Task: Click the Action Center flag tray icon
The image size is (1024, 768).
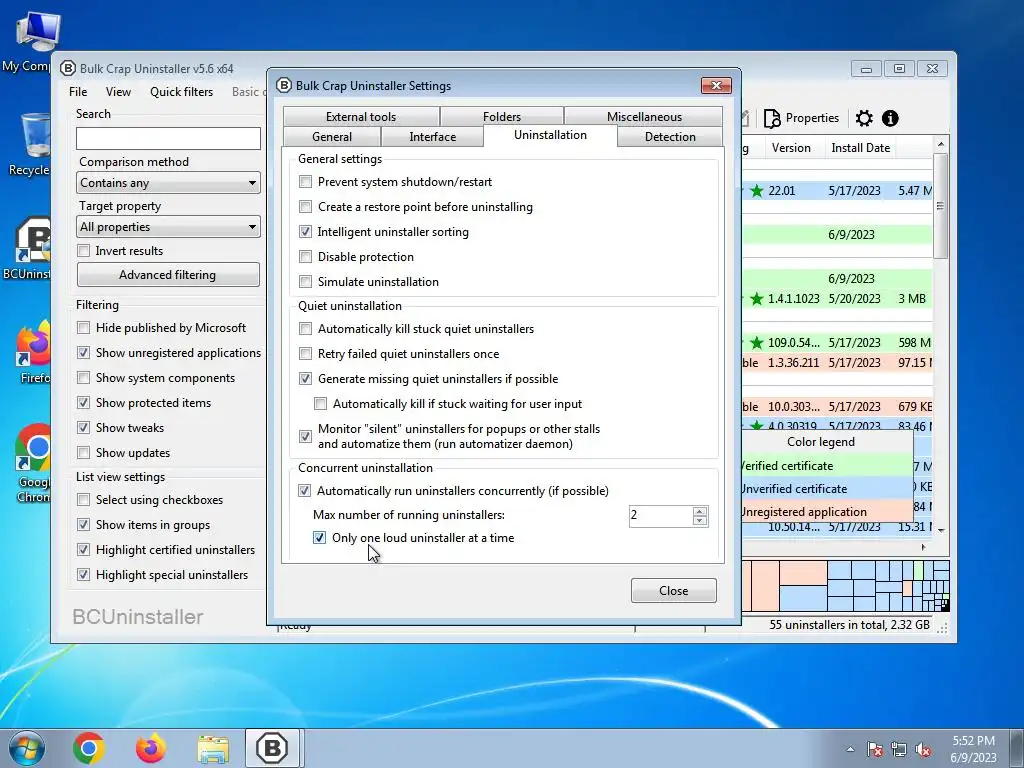Action: coord(875,749)
